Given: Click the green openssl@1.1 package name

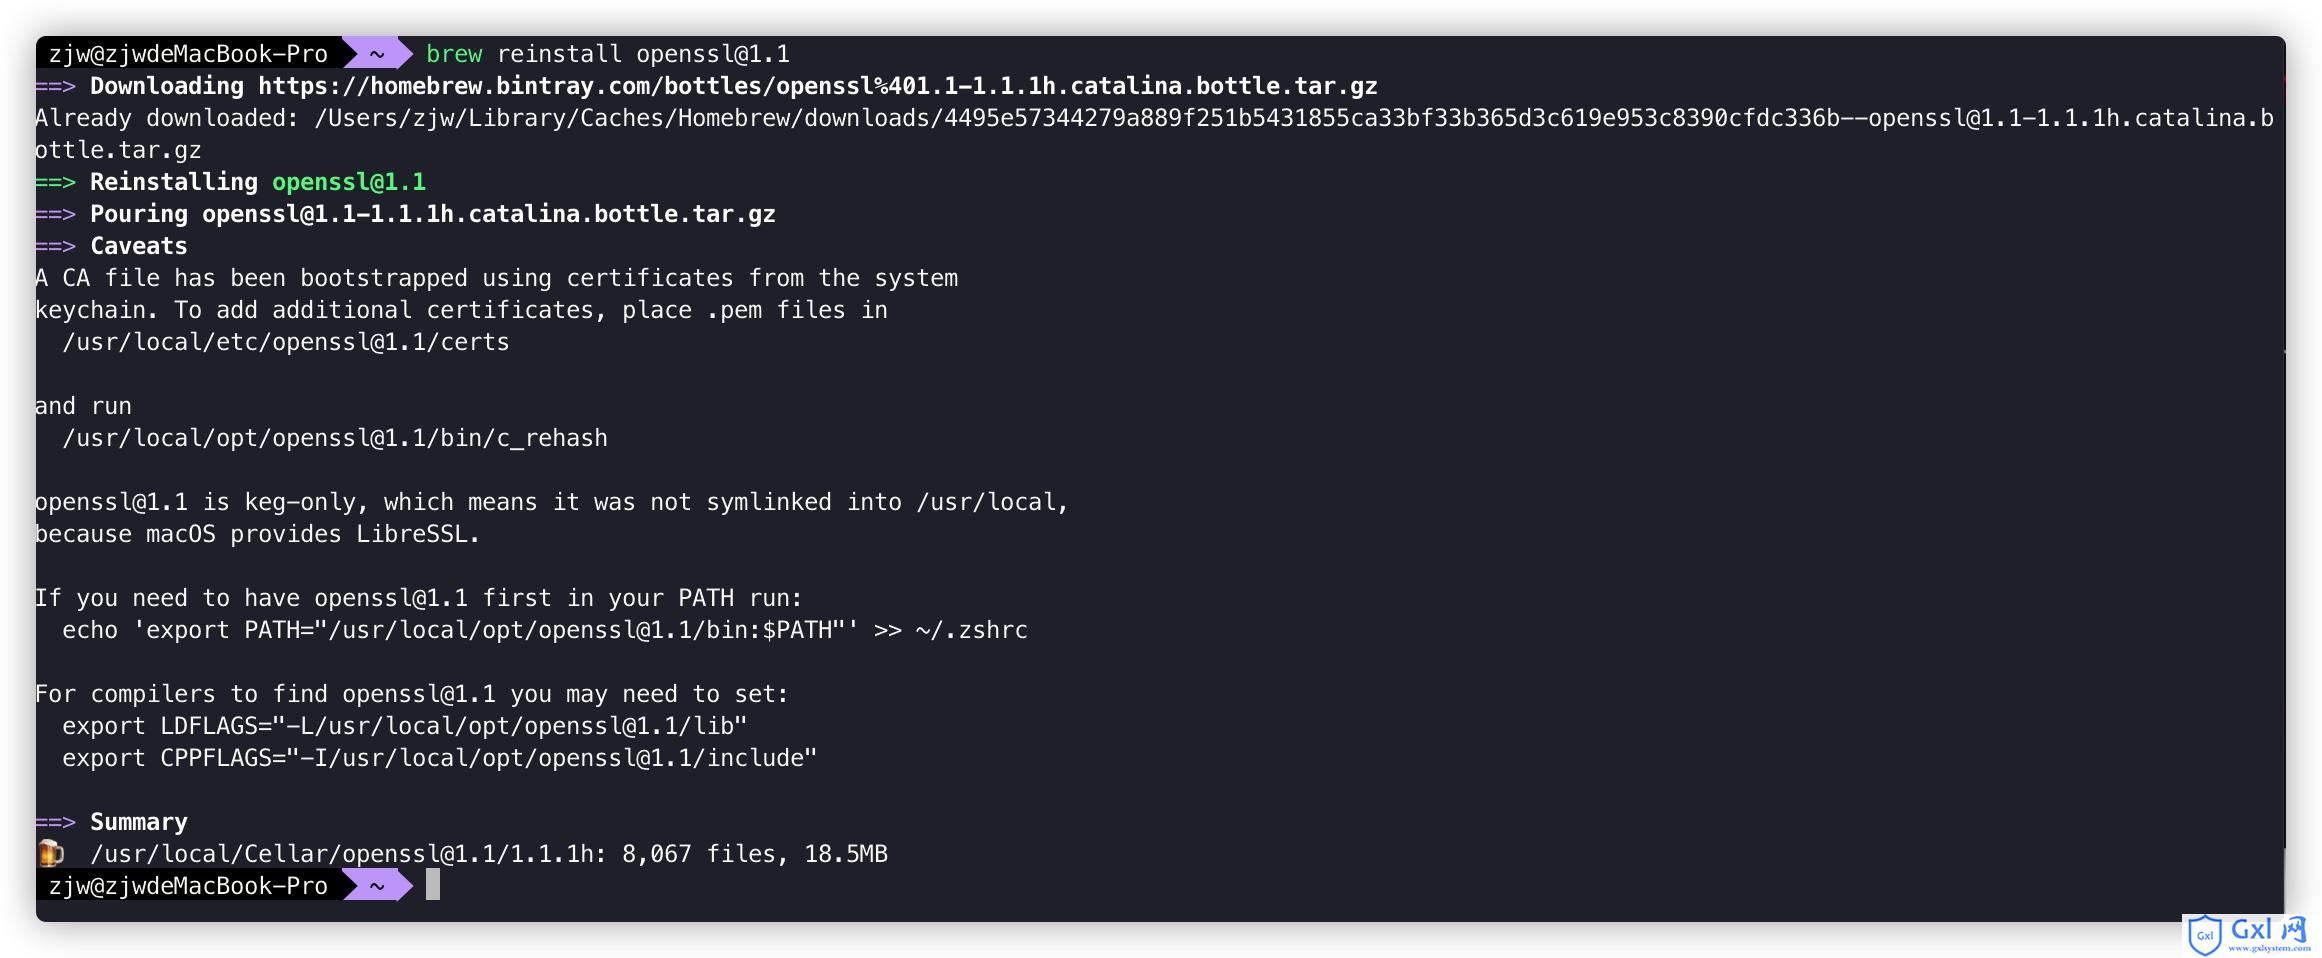Looking at the screenshot, I should point(349,182).
